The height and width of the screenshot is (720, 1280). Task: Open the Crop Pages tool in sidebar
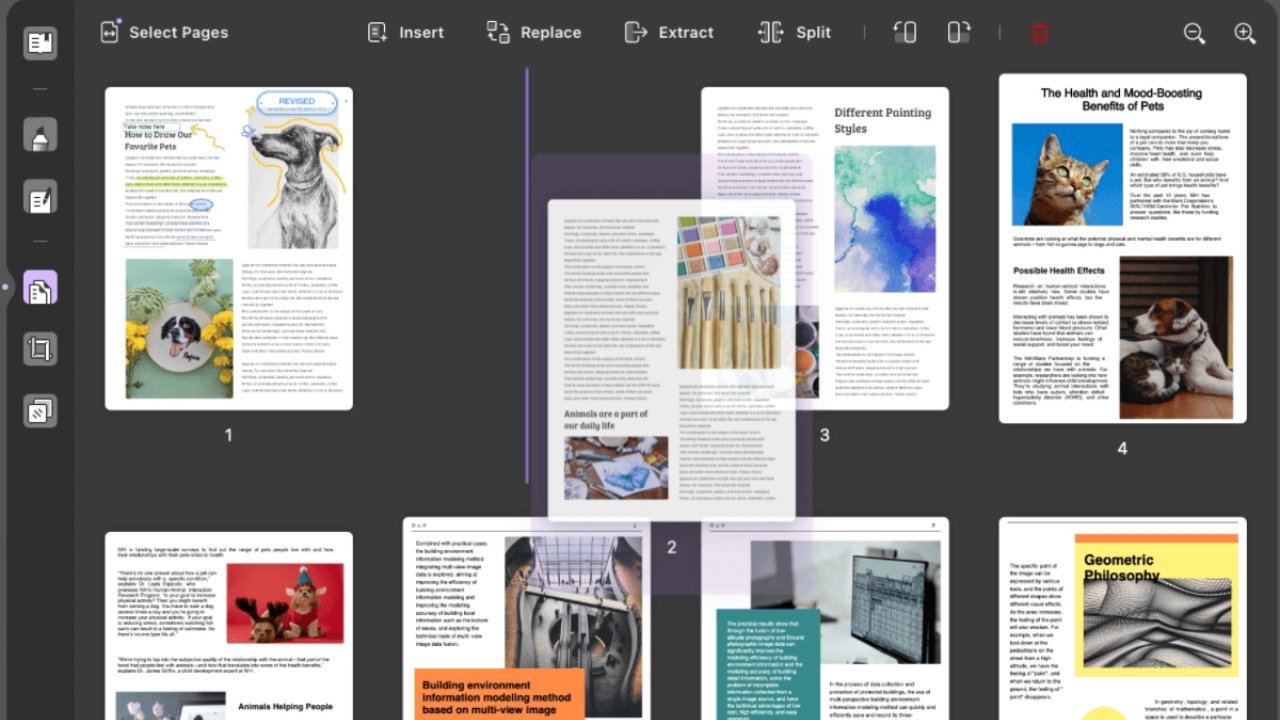pos(40,349)
